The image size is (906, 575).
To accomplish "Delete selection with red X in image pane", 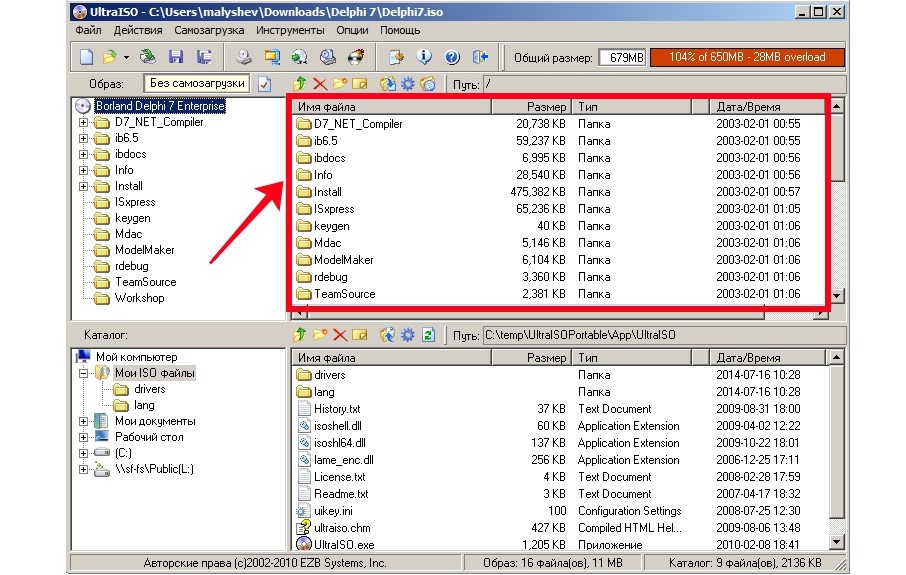I will click(319, 84).
